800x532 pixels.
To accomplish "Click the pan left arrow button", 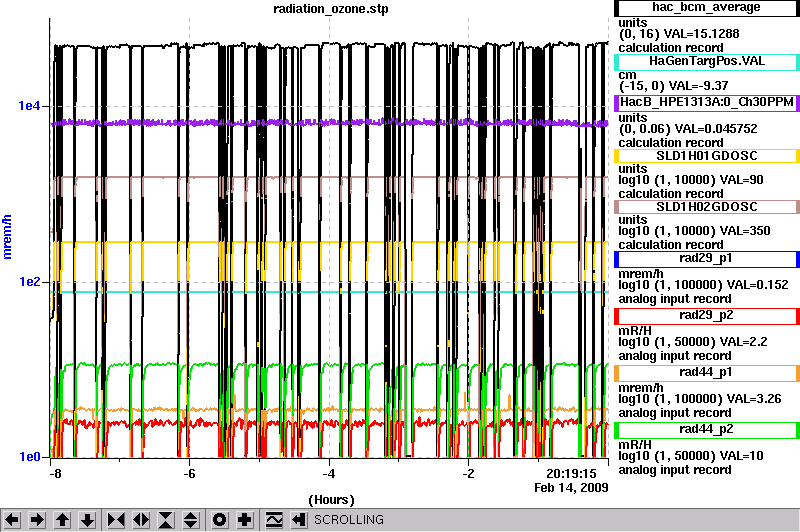I will click(12, 520).
